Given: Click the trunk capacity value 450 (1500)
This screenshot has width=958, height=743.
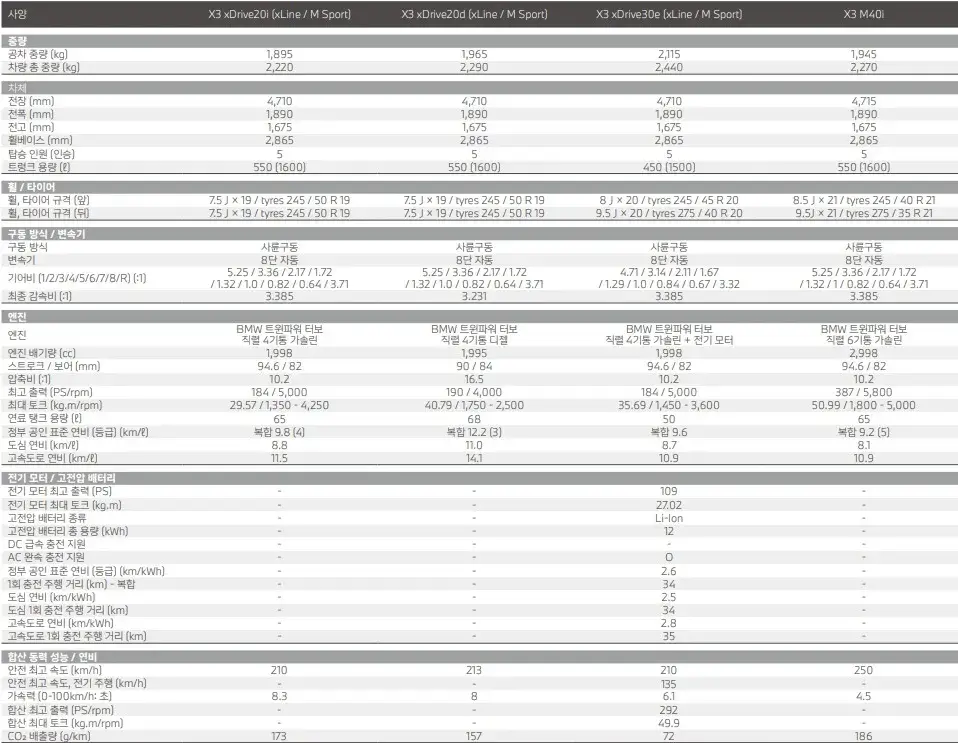Looking at the screenshot, I should click(669, 167).
